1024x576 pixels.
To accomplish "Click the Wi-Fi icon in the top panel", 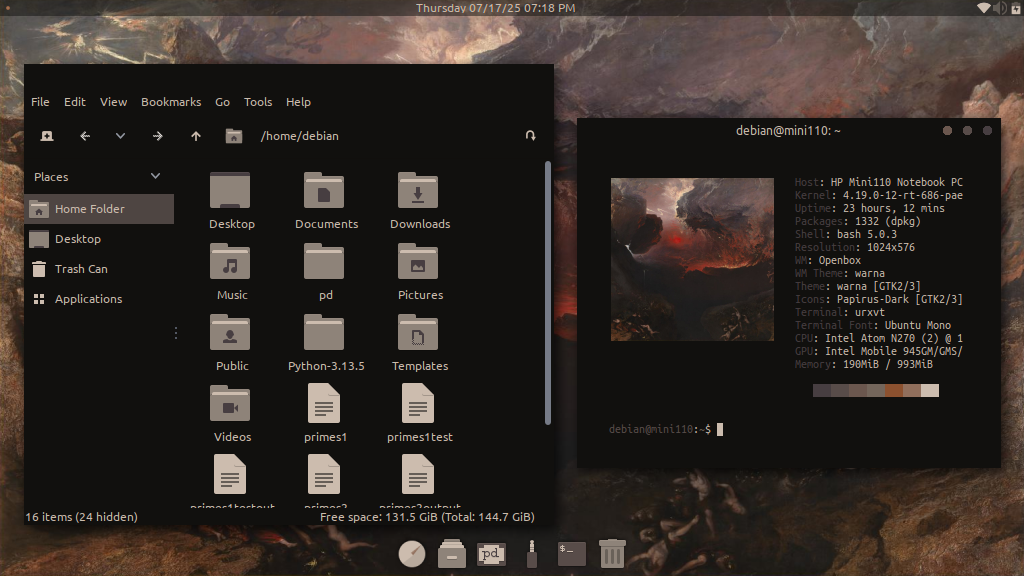I will click(x=984, y=8).
